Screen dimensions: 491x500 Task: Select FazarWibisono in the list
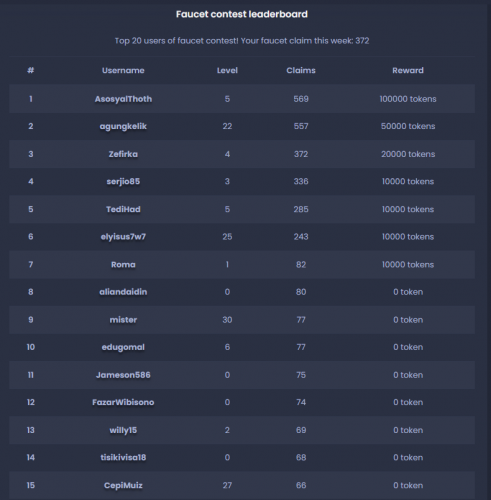coord(123,402)
